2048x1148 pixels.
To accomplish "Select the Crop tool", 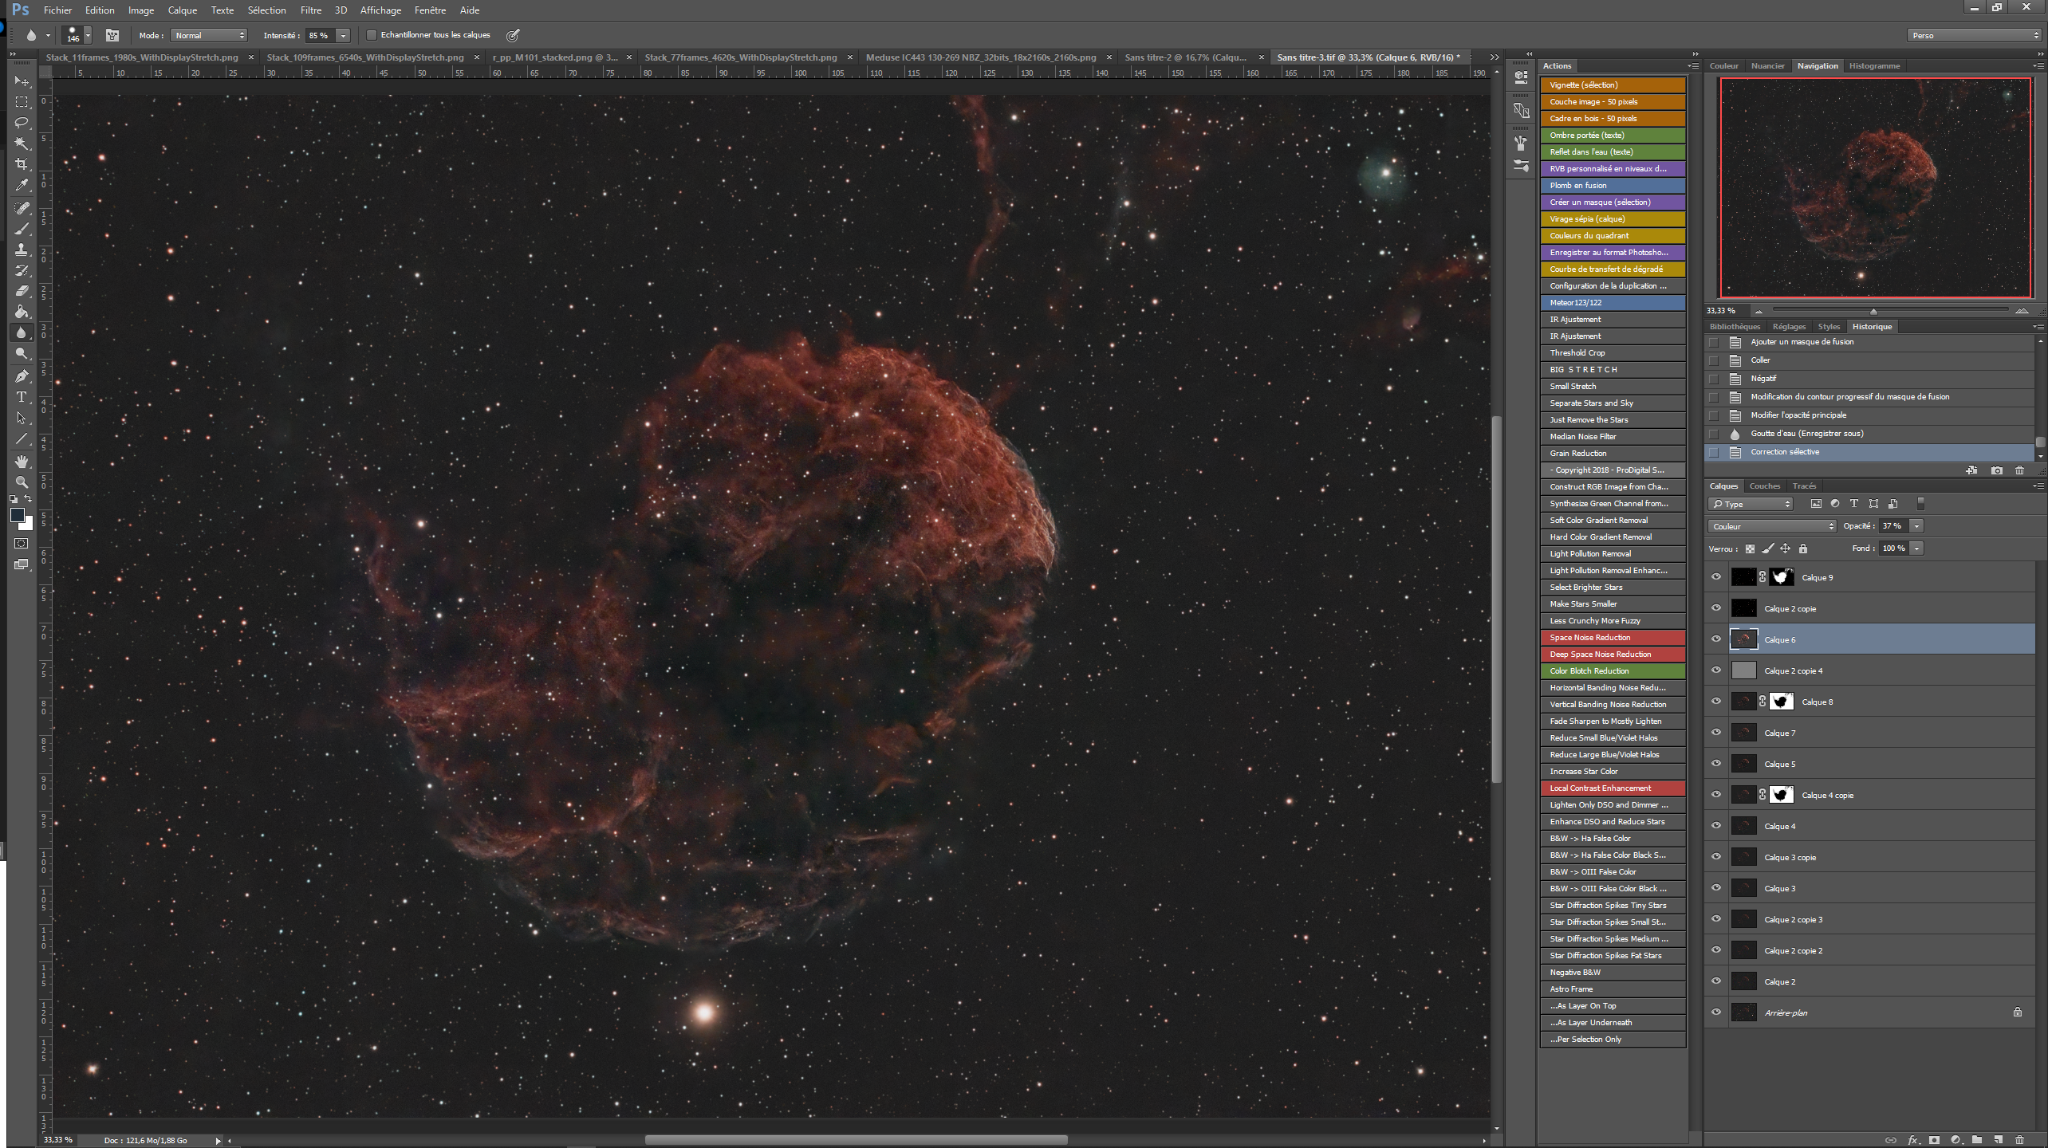I will tap(22, 164).
